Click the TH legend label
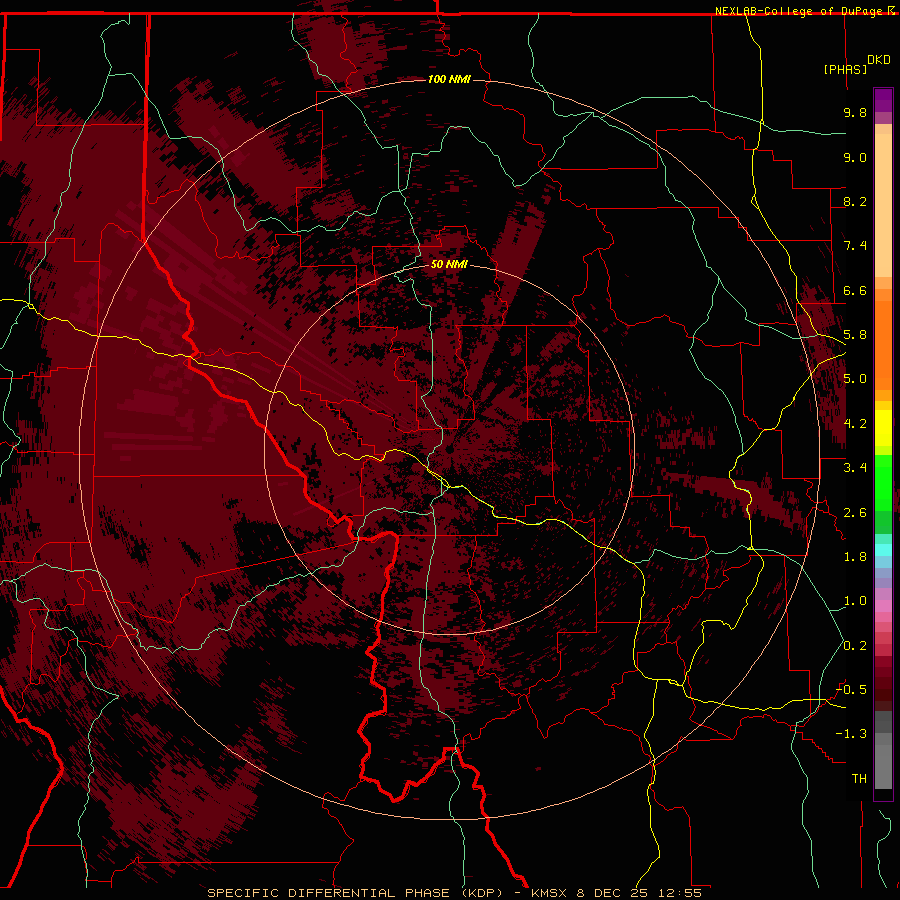The image size is (900, 900). [859, 779]
